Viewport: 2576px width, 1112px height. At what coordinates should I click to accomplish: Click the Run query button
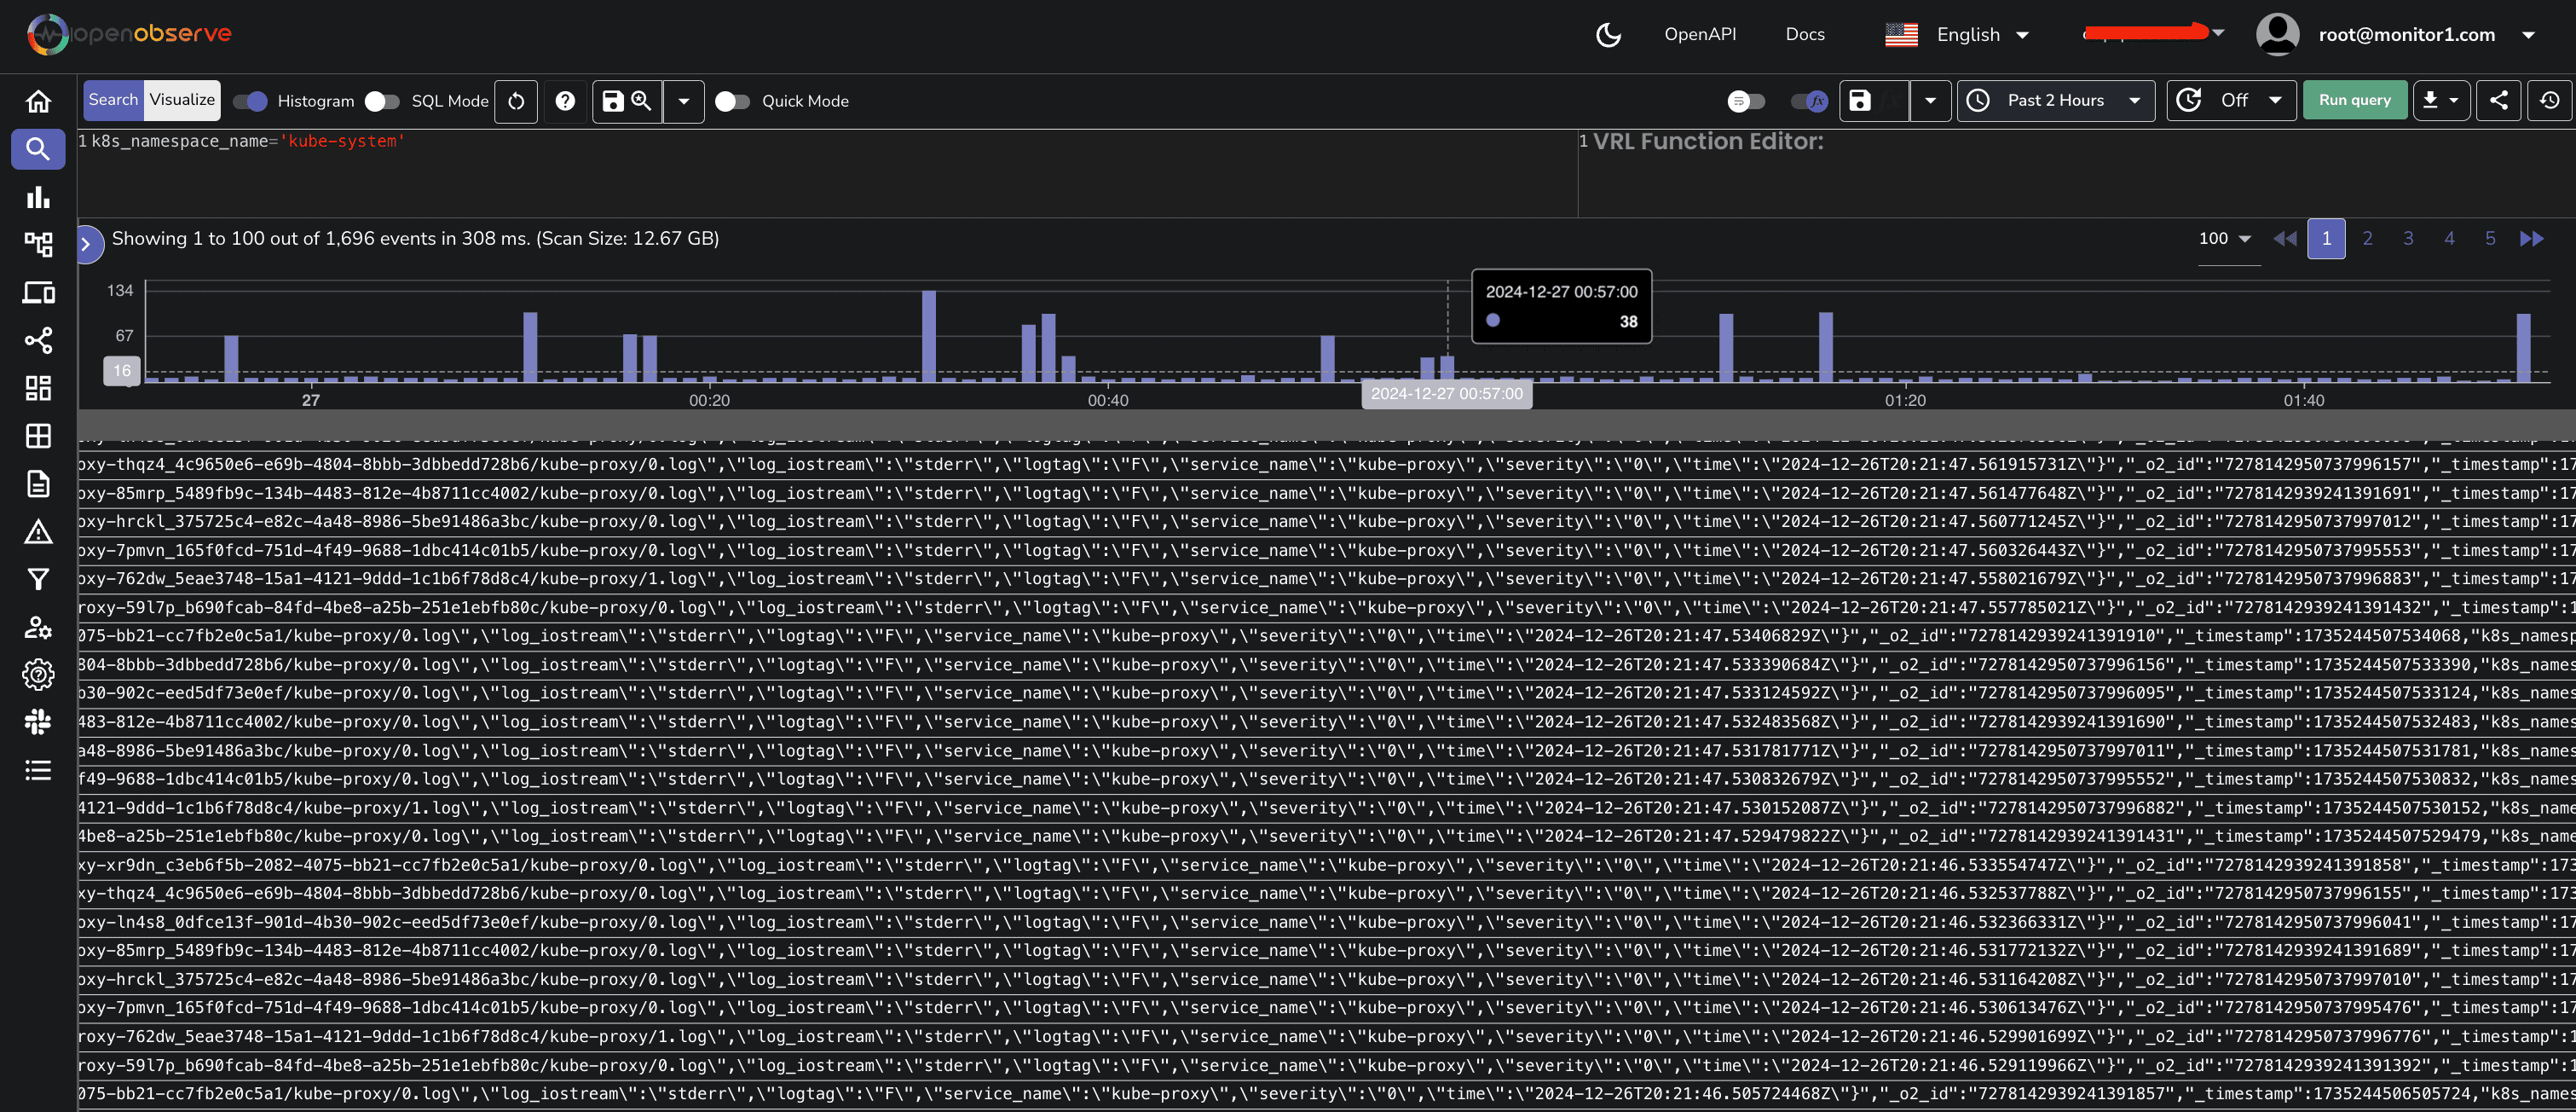[x=2354, y=100]
